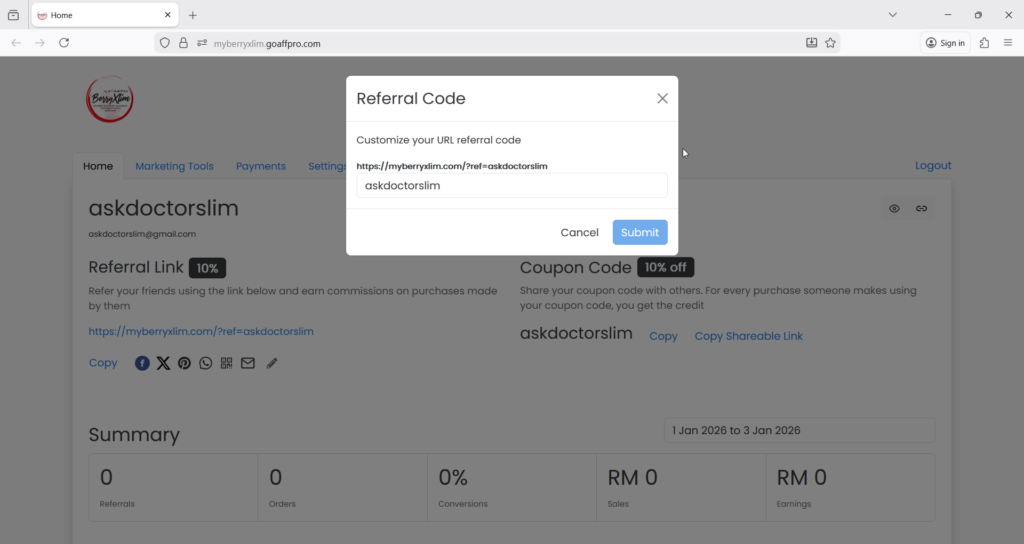Bookmark this page with star icon
This screenshot has width=1024, height=544.
pyautogui.click(x=830, y=43)
